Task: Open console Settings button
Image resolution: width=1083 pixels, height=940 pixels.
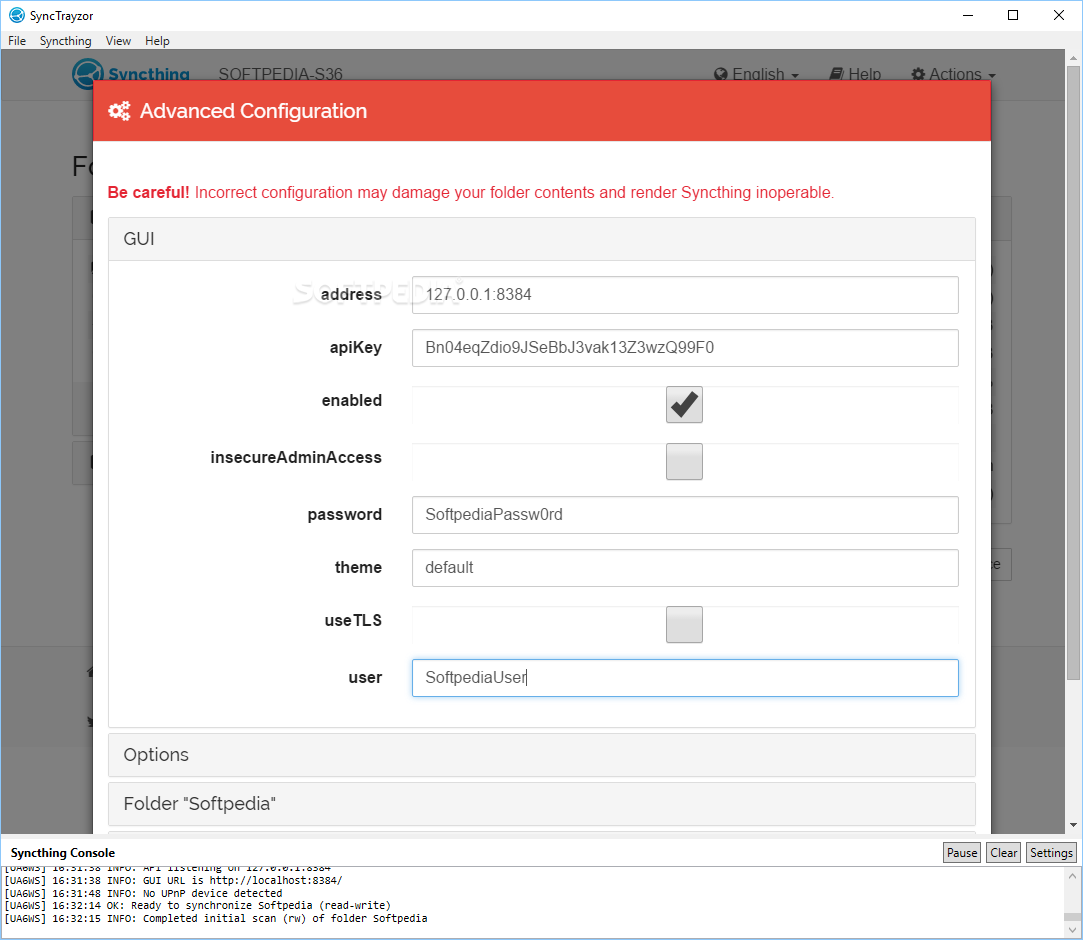Action: click(x=1051, y=853)
